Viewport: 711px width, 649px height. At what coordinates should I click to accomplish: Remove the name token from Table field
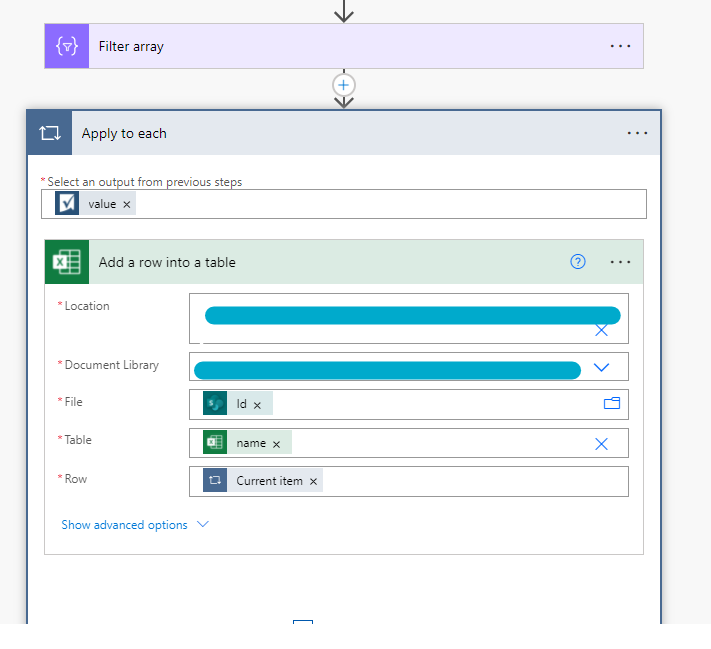[x=277, y=443]
